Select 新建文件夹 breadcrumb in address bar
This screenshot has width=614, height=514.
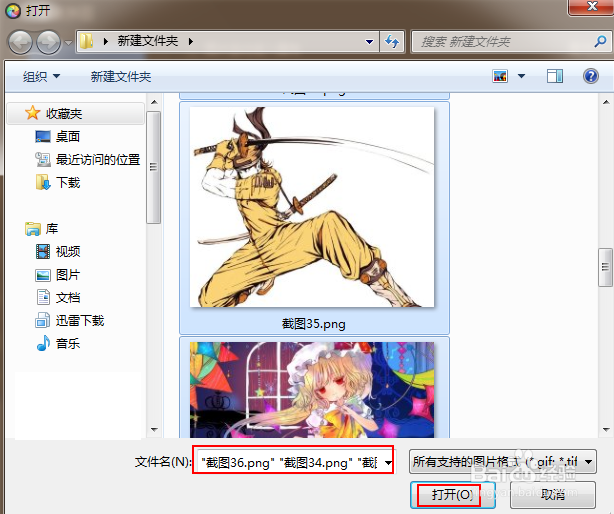(x=148, y=41)
